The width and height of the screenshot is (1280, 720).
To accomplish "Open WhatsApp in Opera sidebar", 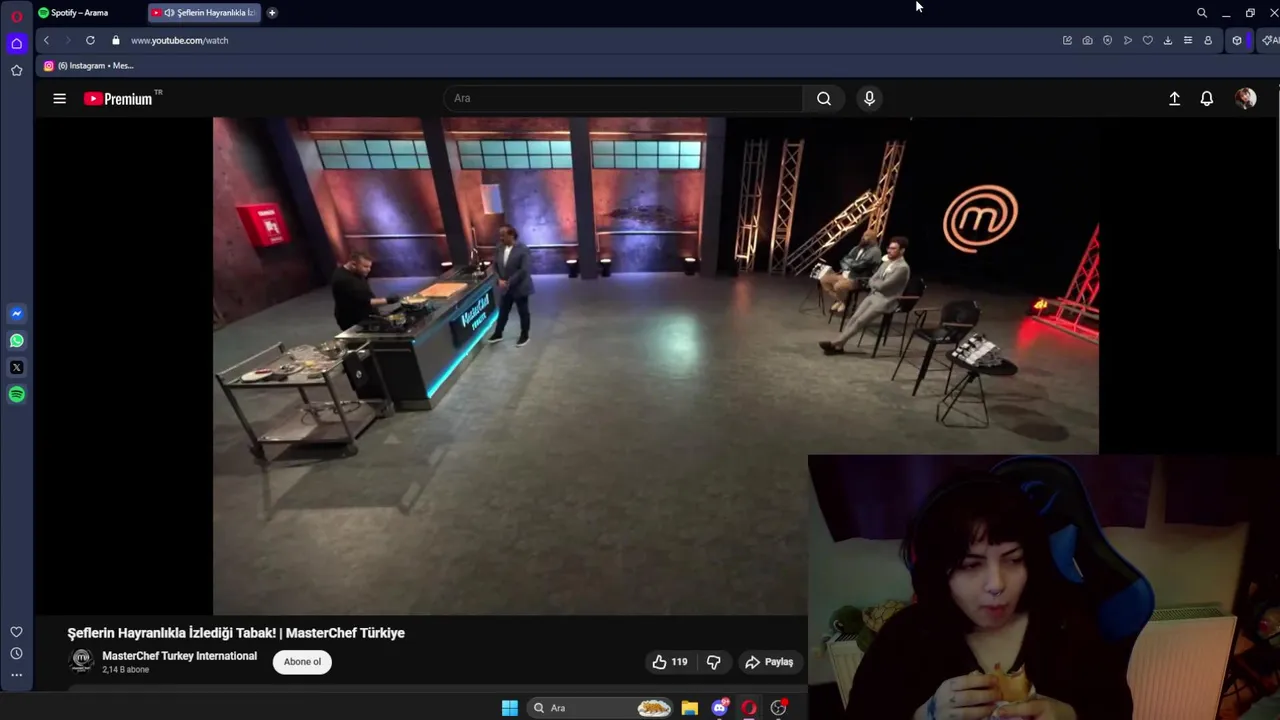I will (x=16, y=341).
